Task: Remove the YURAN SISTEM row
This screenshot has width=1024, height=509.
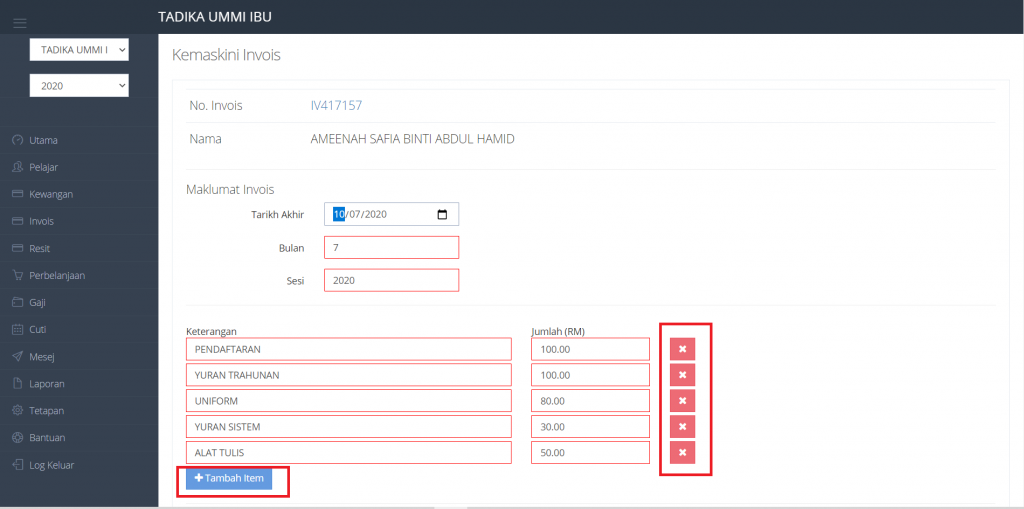Action: 682,427
